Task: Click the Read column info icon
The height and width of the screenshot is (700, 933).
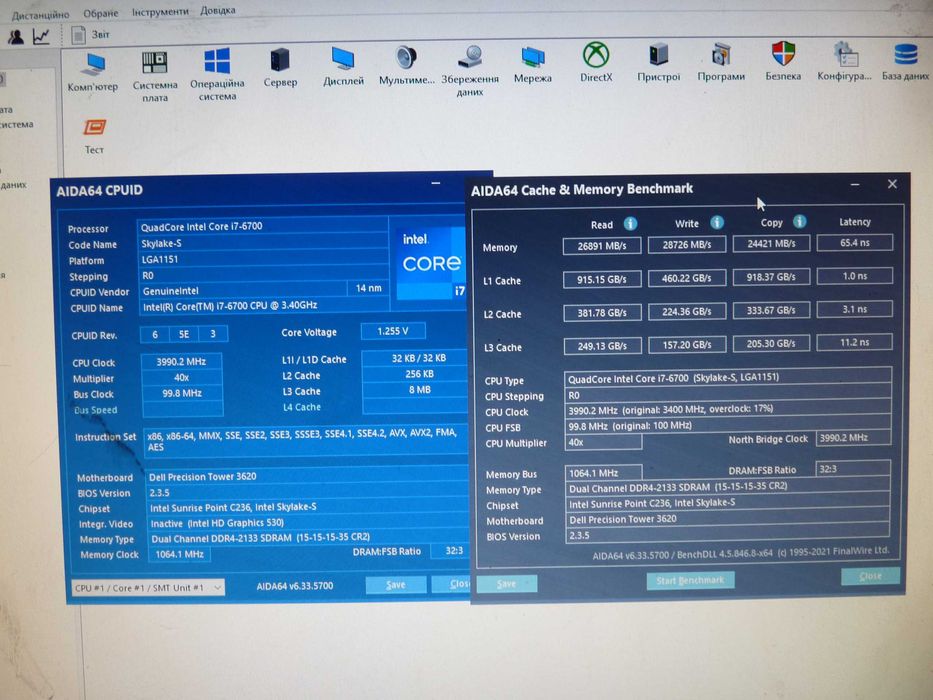Action: pos(630,224)
